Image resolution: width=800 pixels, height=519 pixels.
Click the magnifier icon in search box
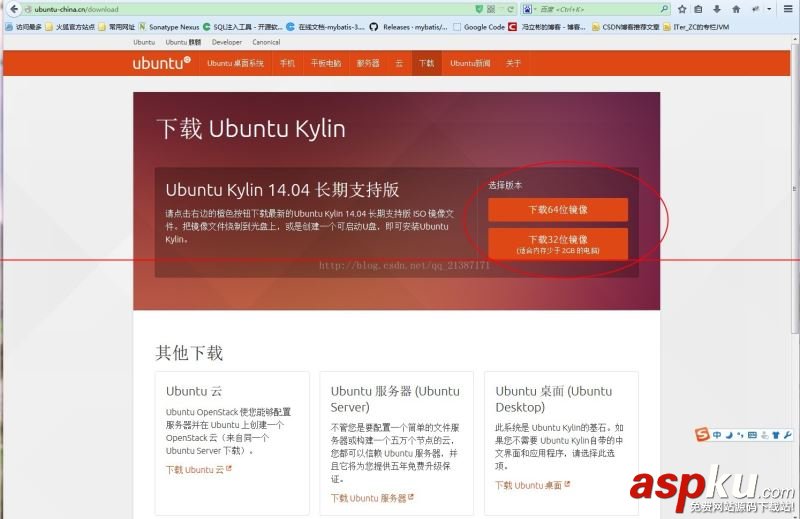click(x=664, y=9)
